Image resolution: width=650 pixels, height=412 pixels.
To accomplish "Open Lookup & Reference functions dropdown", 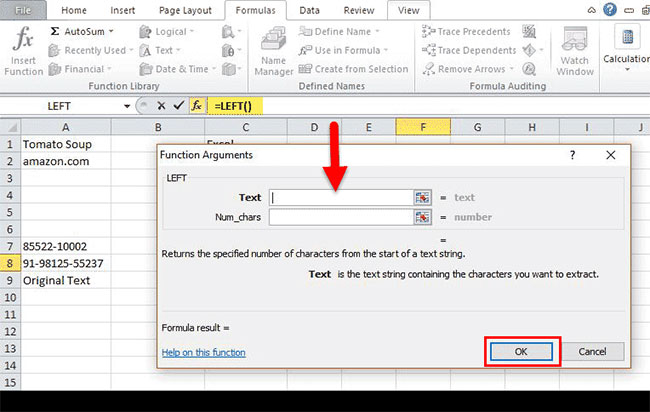I will pos(231,32).
